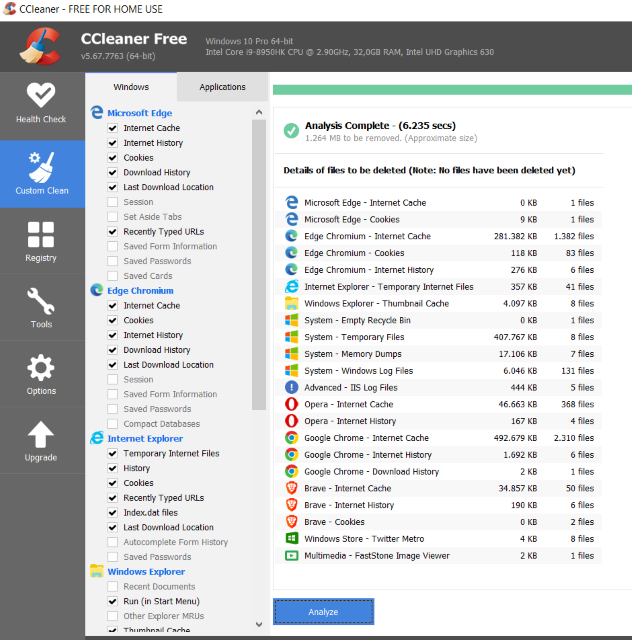The width and height of the screenshot is (632, 640).
Task: Select the Microsoft Edge - Internet Cache row text
Action: click(x=365, y=203)
